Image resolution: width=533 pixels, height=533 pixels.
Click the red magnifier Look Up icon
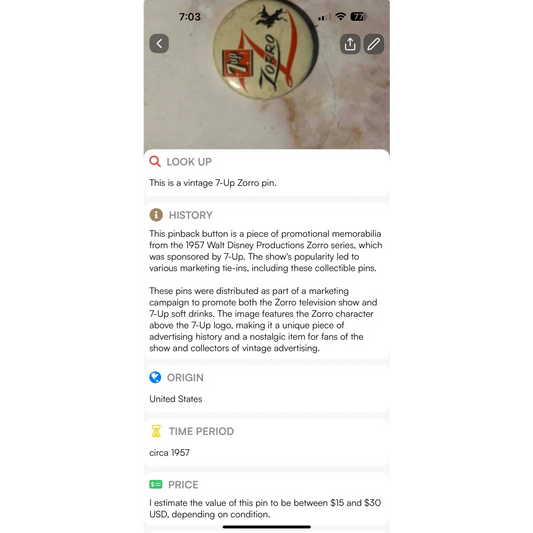[155, 161]
